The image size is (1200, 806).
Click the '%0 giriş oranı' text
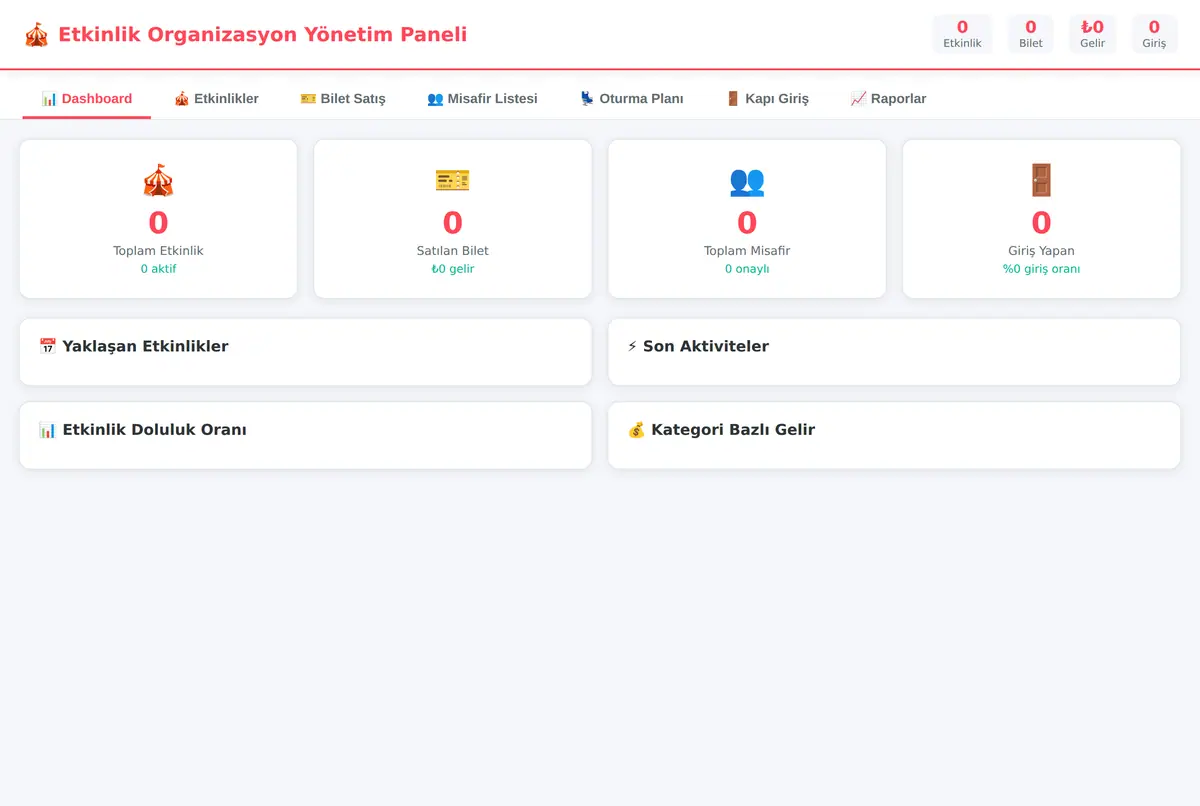click(1041, 269)
